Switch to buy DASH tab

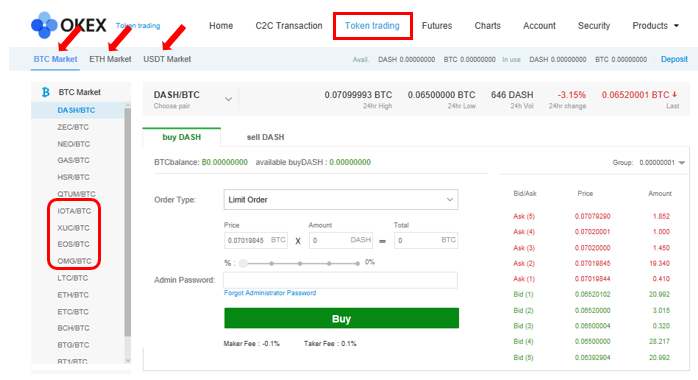pyautogui.click(x=182, y=137)
